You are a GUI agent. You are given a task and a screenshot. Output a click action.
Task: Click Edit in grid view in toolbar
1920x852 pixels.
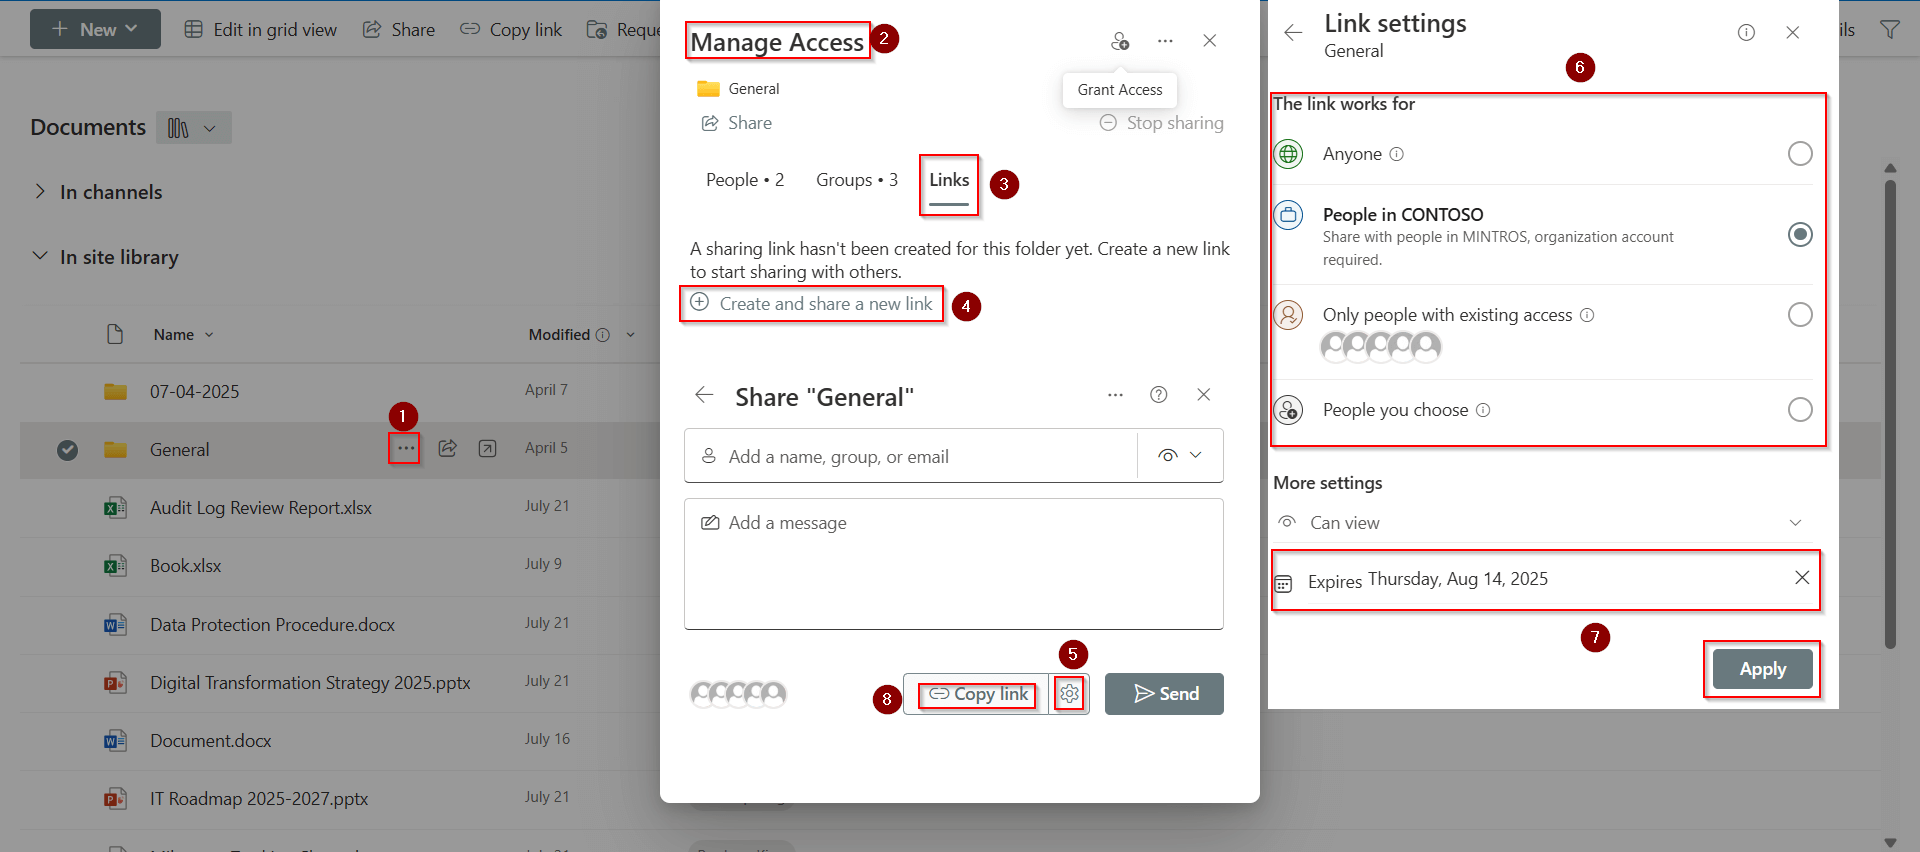[x=261, y=30]
